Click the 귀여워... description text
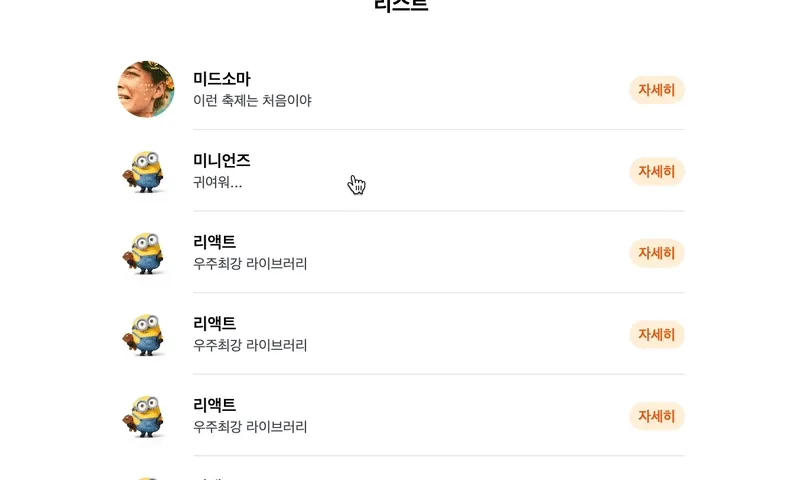The image size is (800, 480). point(217,182)
